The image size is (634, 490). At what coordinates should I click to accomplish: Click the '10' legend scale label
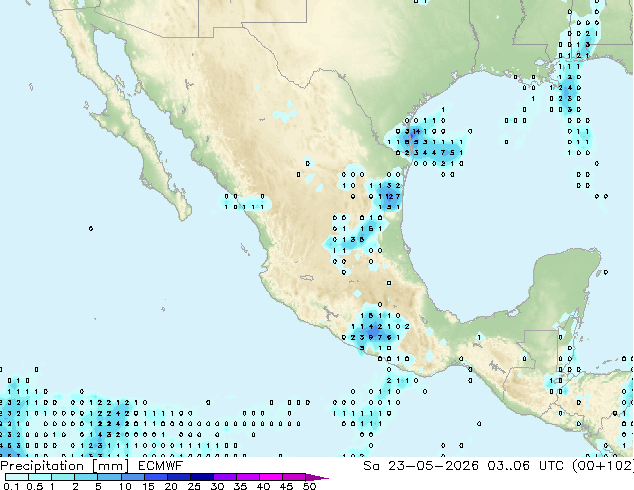point(125,486)
